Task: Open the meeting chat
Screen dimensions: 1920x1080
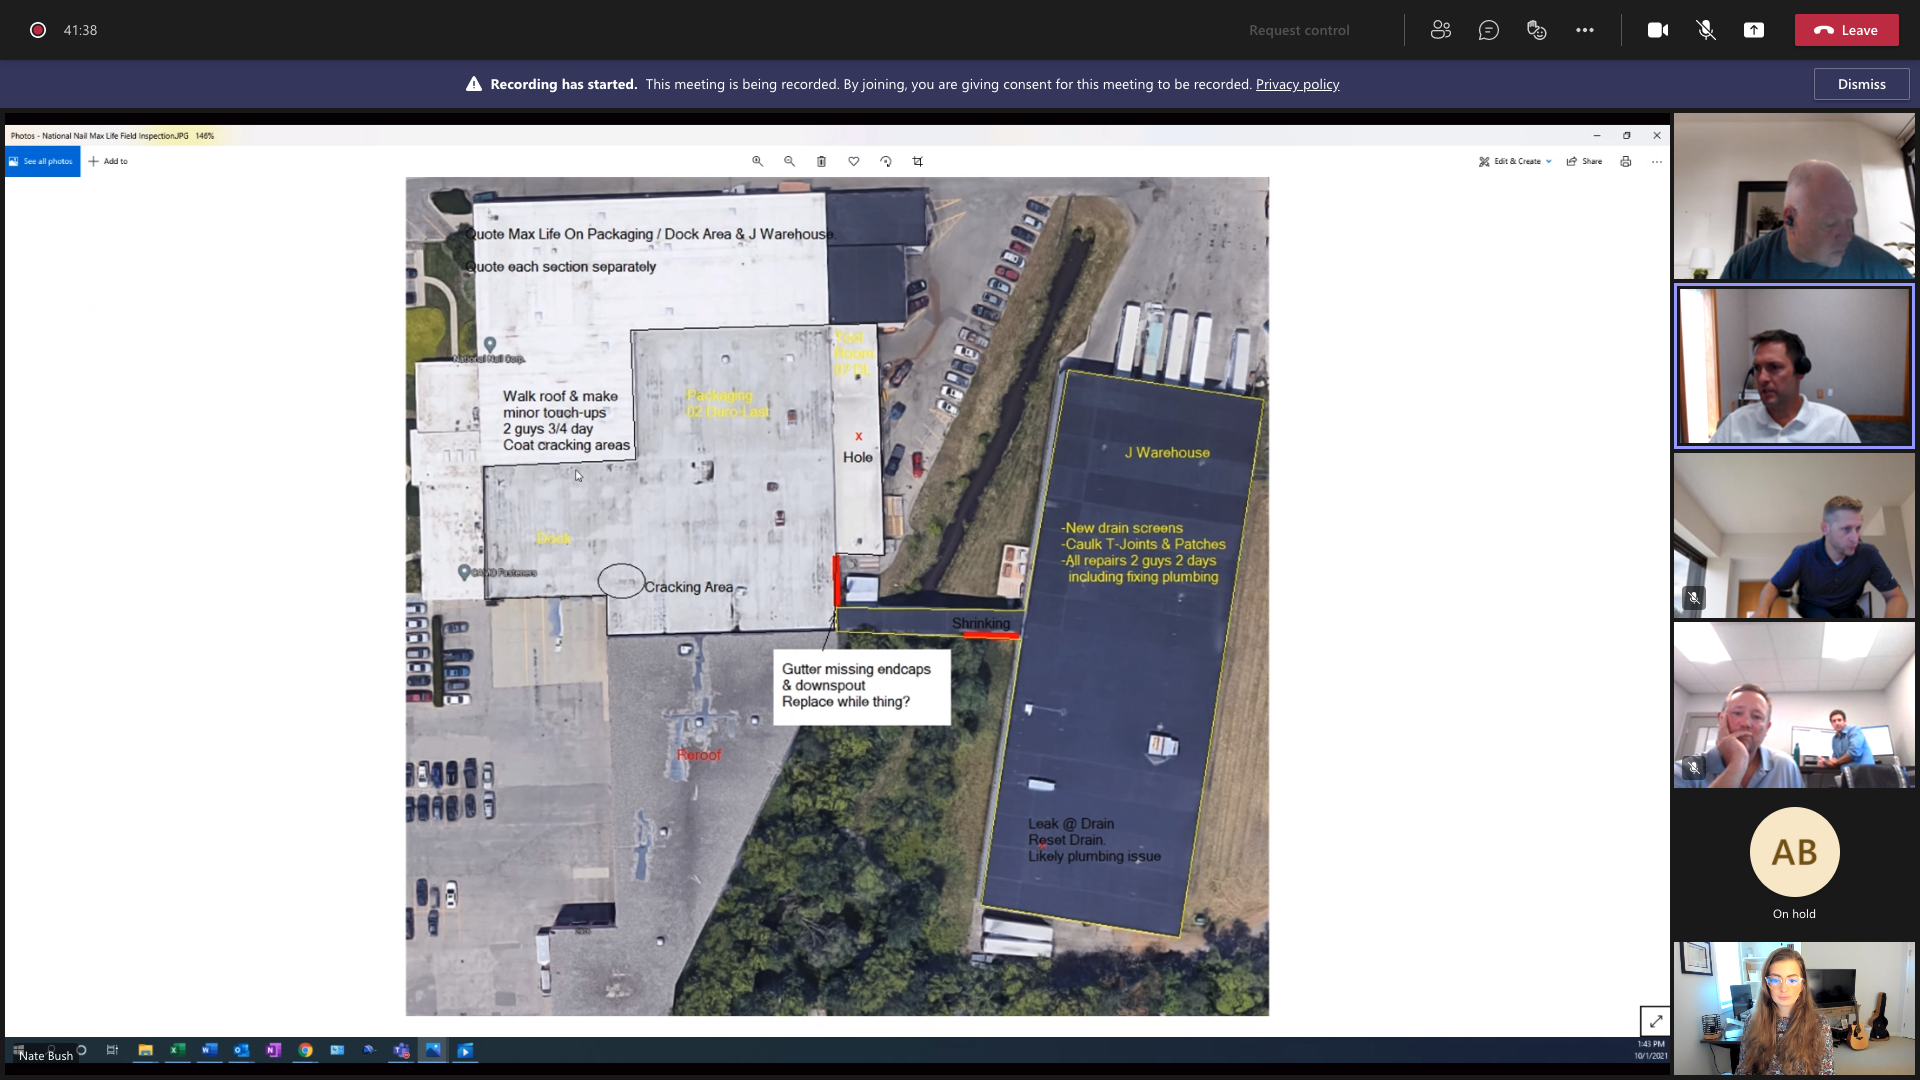Action: [1488, 30]
